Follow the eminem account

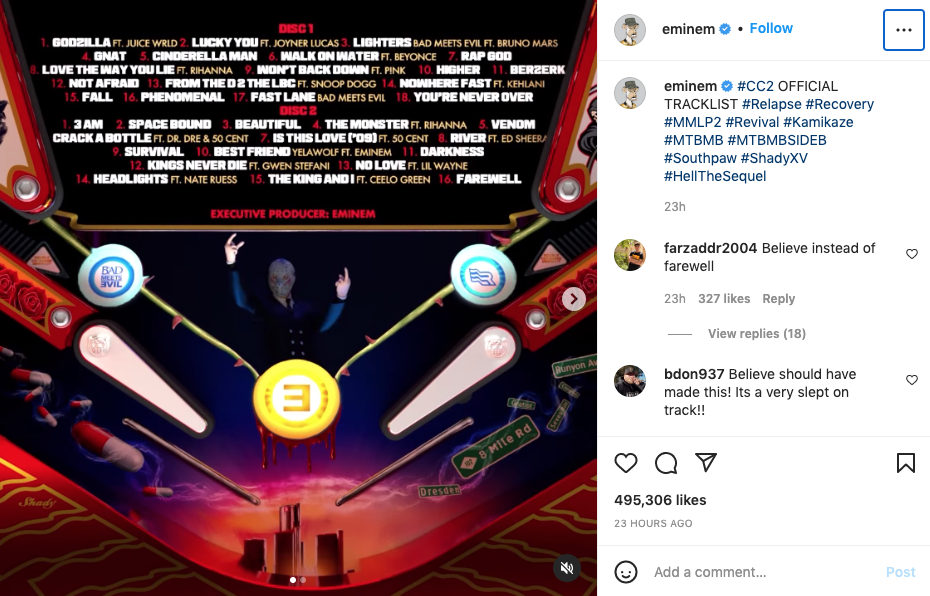pyautogui.click(x=770, y=28)
